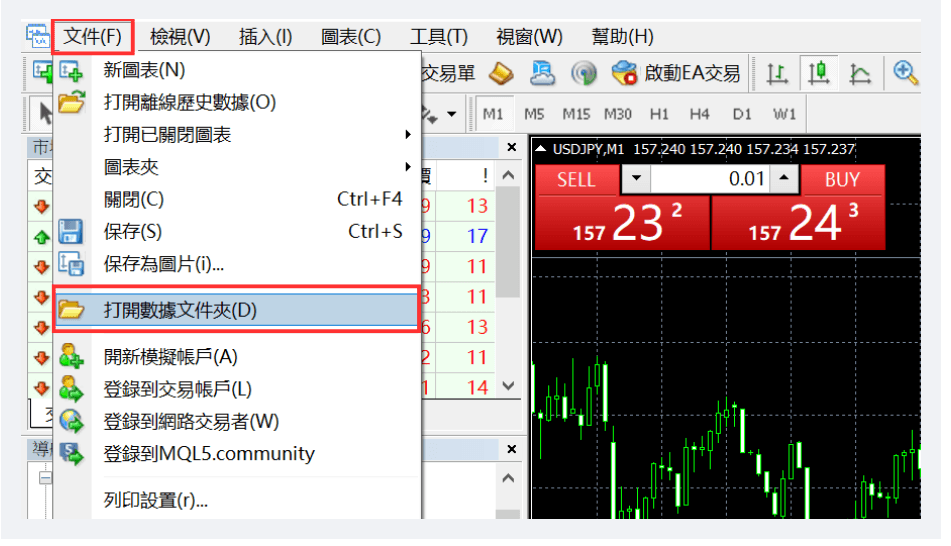Click the cloud VPS hosting icon
Image resolution: width=951 pixels, height=546 pixels.
[x=542, y=73]
